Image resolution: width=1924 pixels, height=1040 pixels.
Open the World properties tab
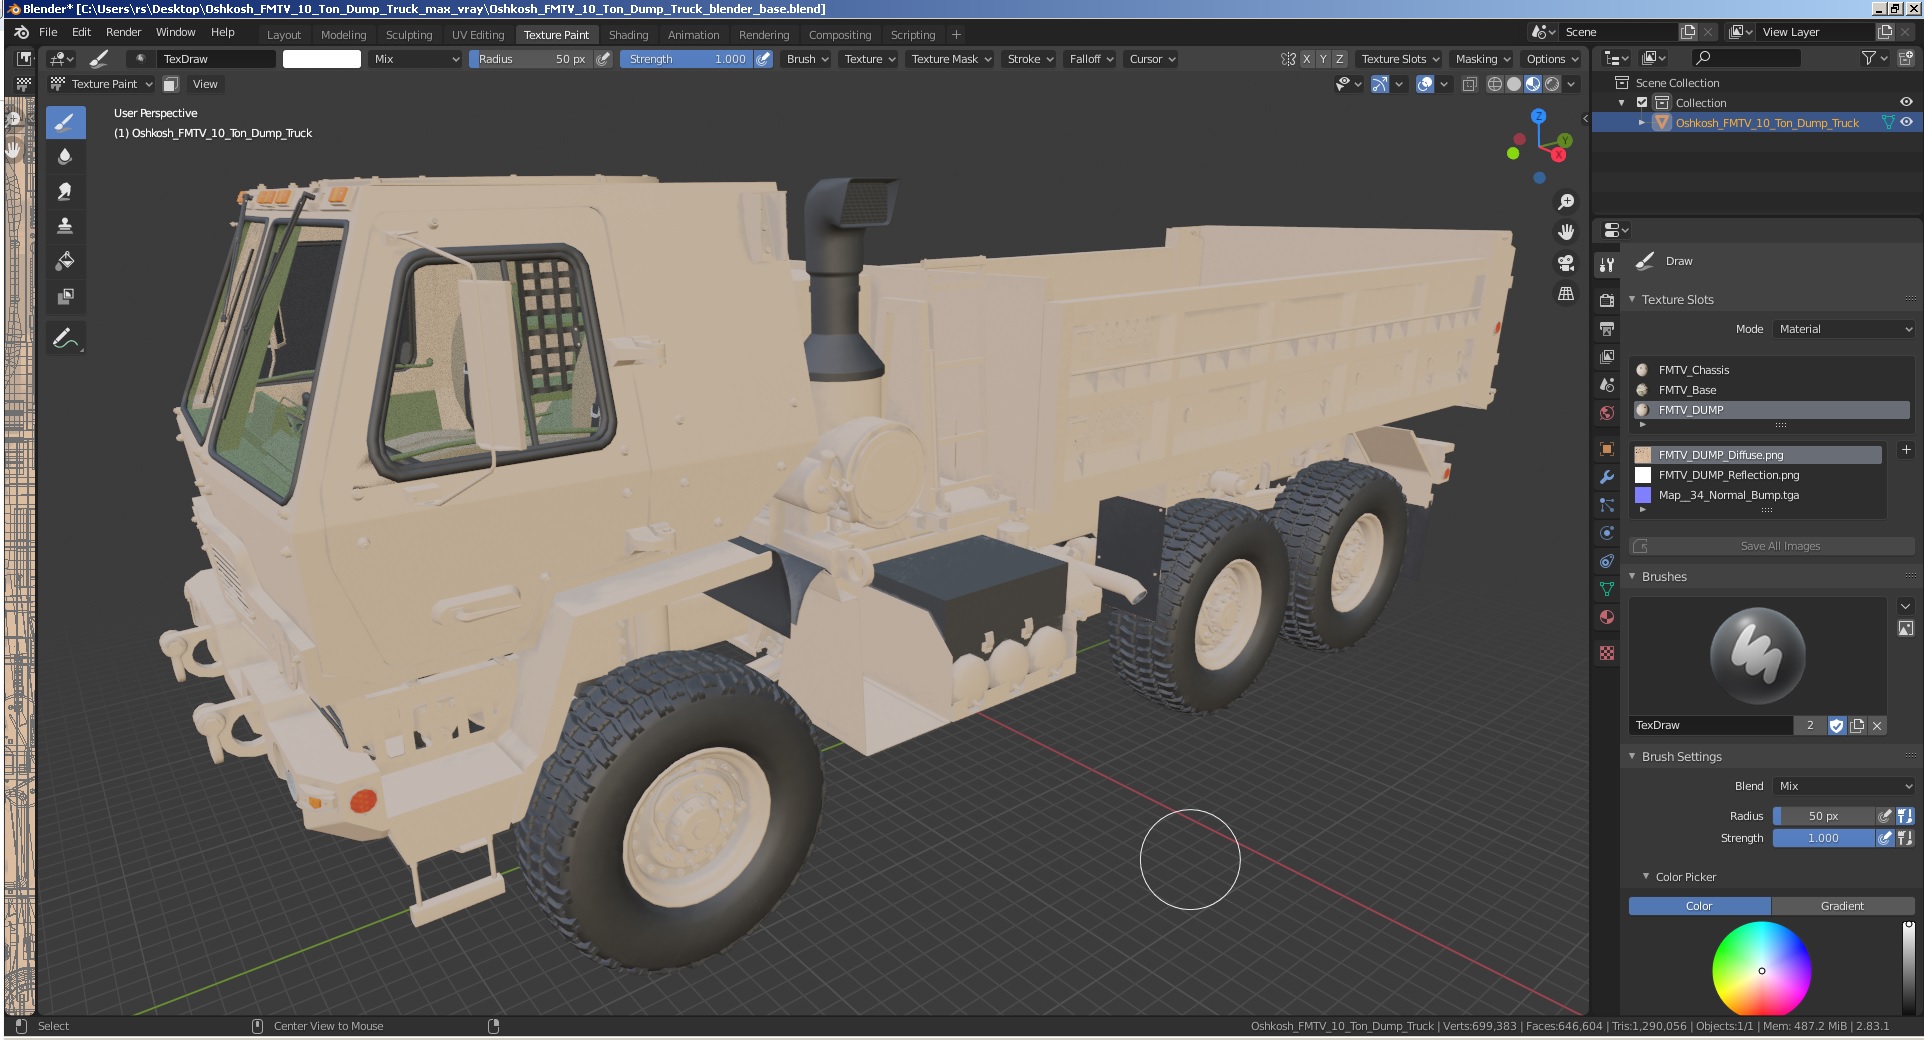point(1607,412)
